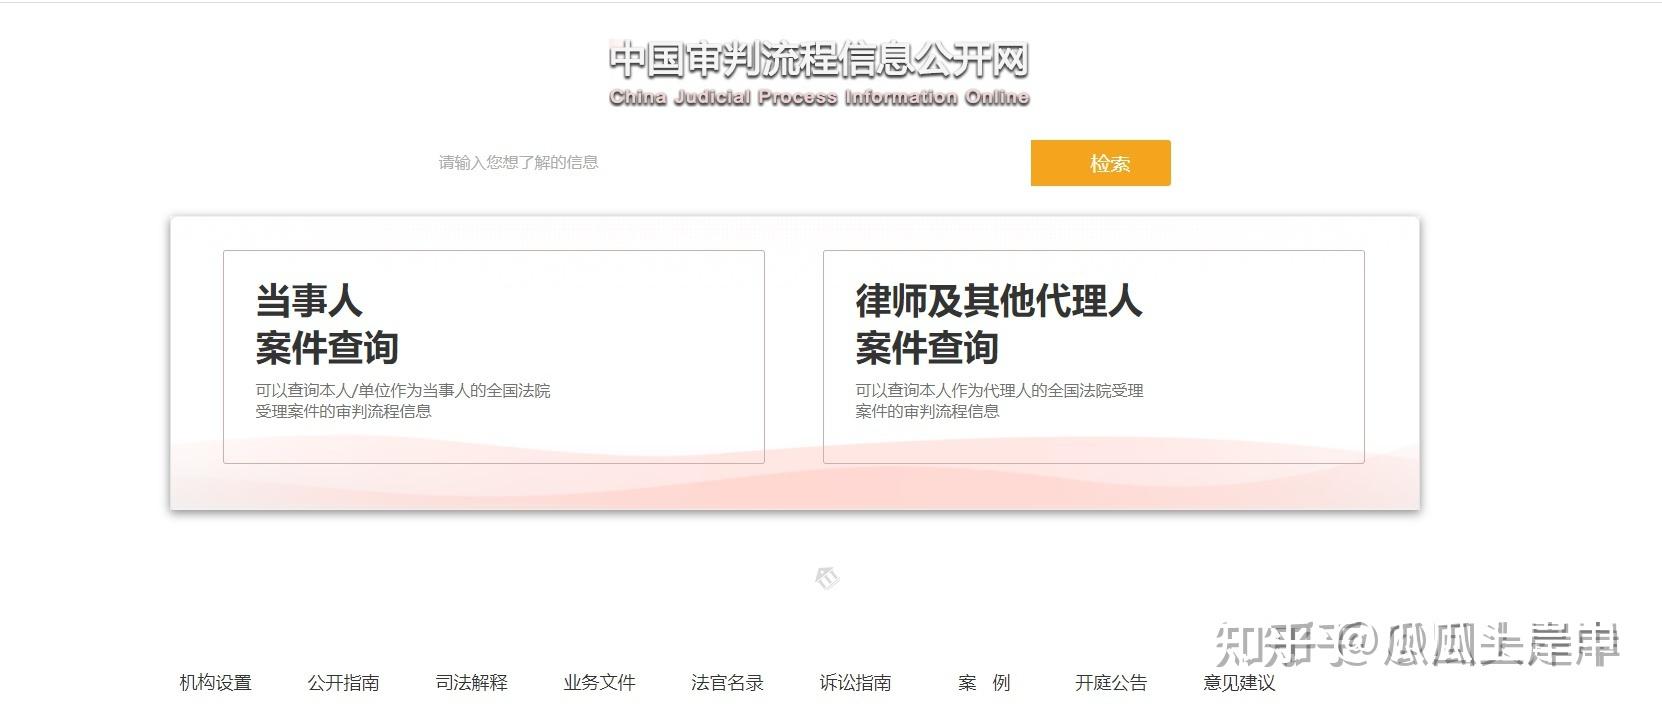This screenshot has height=711, width=1662.
Task: Click the orange 检索 search button
Action: (x=1100, y=163)
